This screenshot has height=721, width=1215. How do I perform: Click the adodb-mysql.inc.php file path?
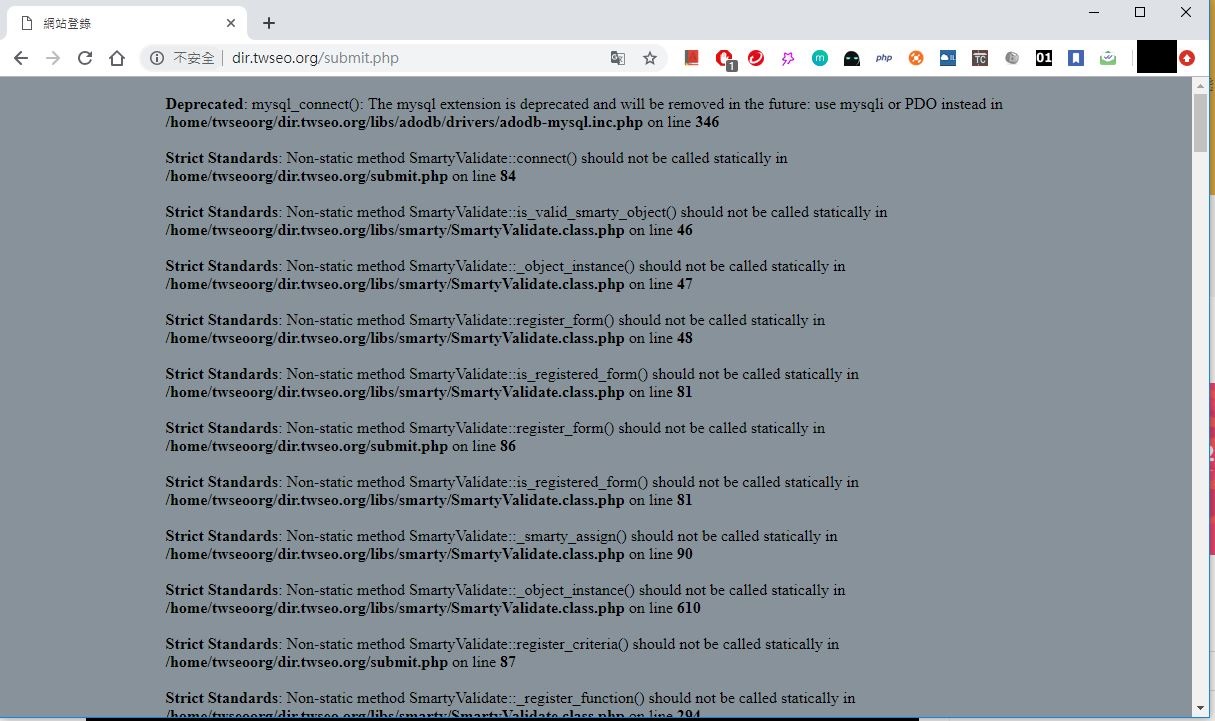click(x=404, y=122)
